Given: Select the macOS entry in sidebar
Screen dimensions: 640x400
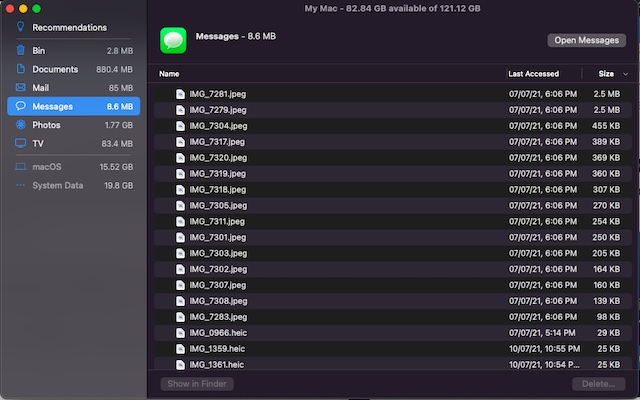Looking at the screenshot, I should (73, 167).
